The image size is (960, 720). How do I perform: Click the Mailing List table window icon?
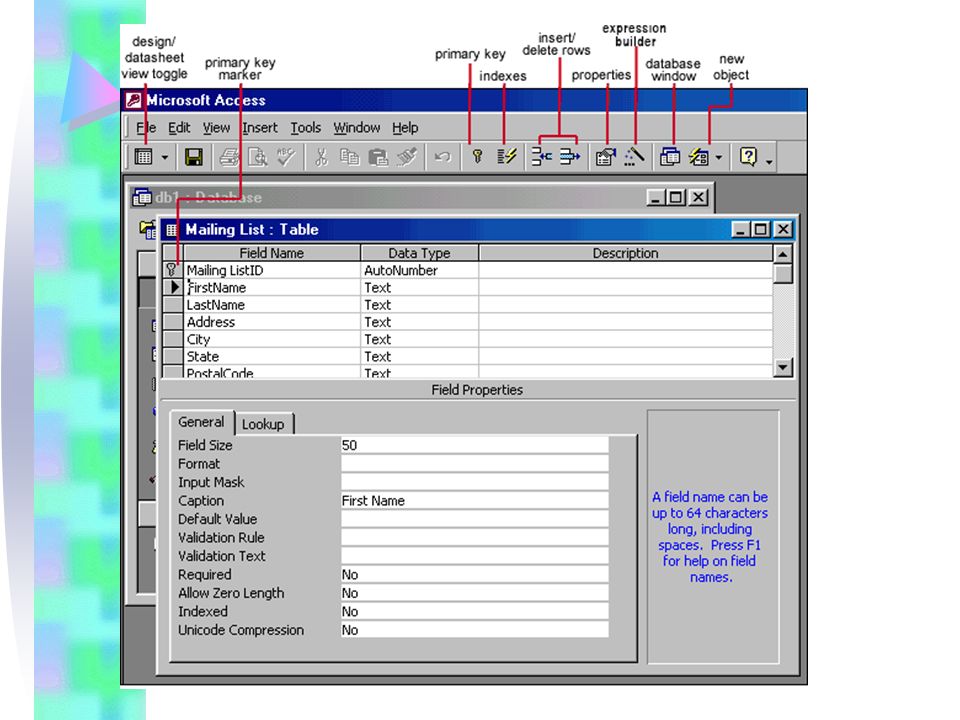coord(172,230)
